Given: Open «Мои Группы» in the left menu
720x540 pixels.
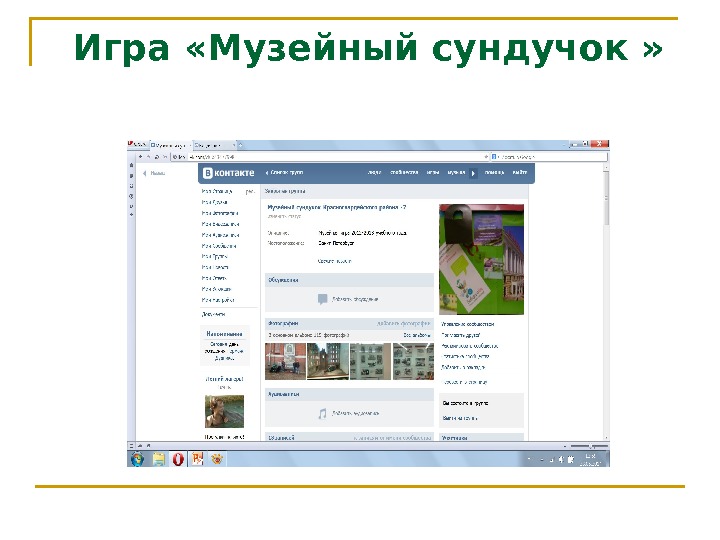Looking at the screenshot, I should [x=214, y=257].
